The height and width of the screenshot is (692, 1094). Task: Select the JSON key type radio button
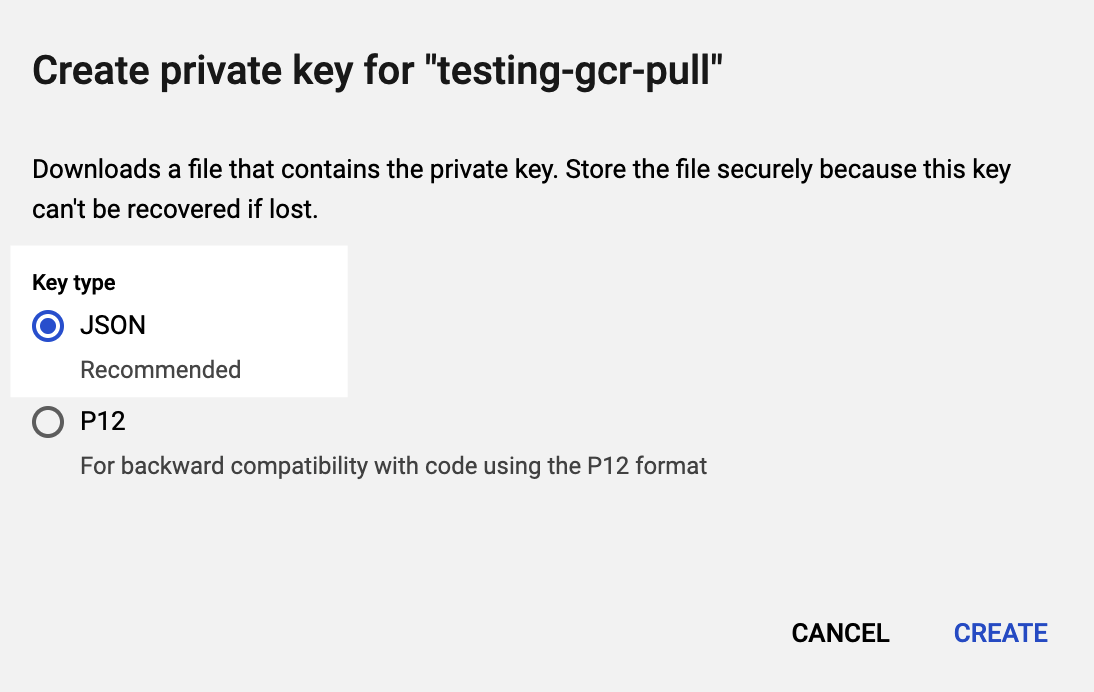click(x=48, y=326)
